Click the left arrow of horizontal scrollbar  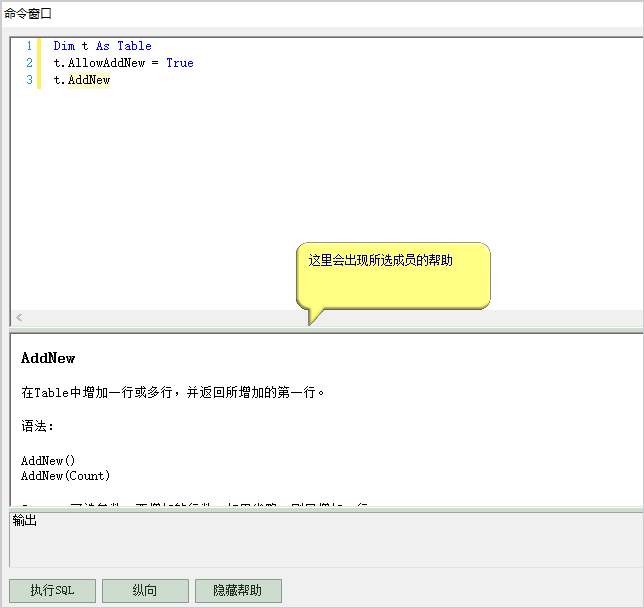(19, 317)
